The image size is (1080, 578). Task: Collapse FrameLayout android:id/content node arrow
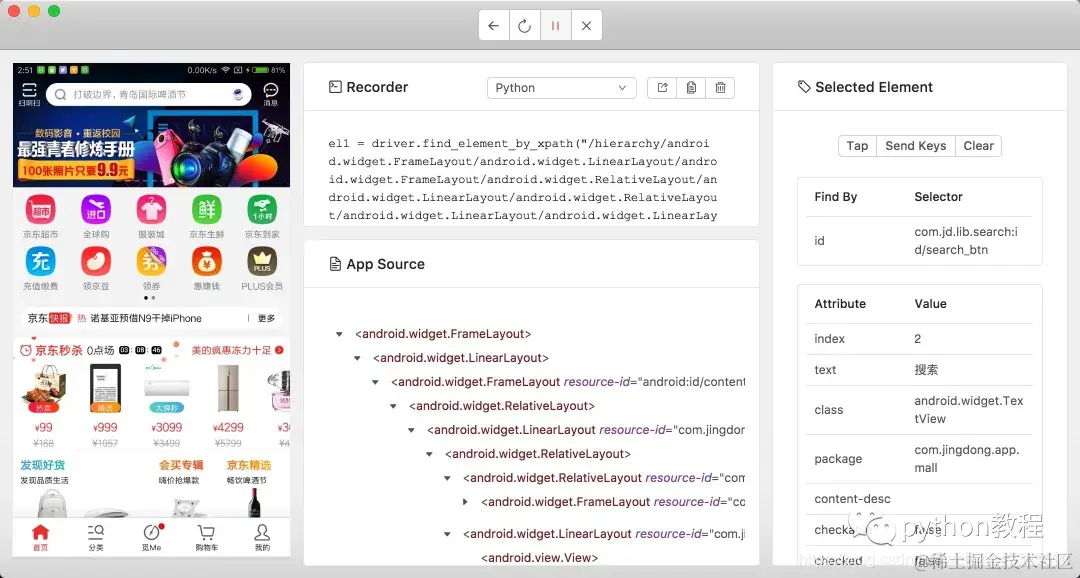coord(375,382)
